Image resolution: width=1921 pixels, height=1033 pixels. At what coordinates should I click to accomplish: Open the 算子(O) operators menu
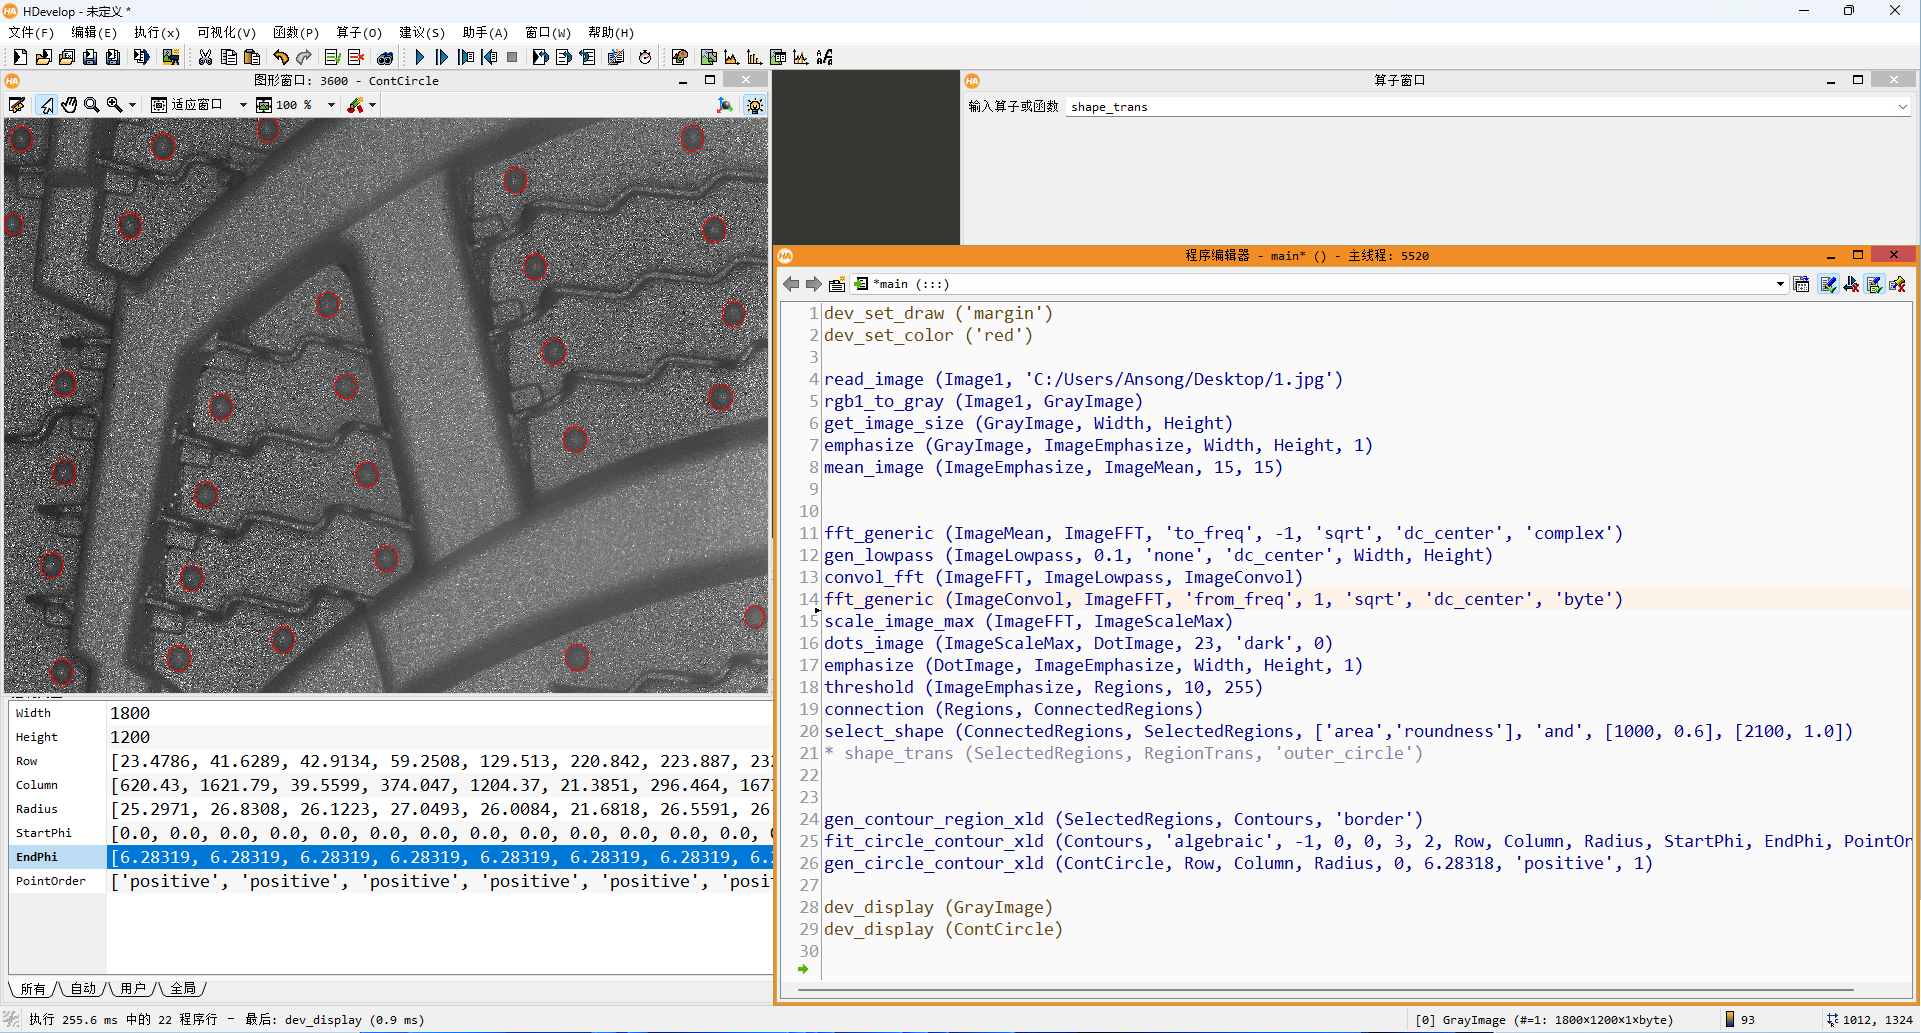pyautogui.click(x=358, y=32)
